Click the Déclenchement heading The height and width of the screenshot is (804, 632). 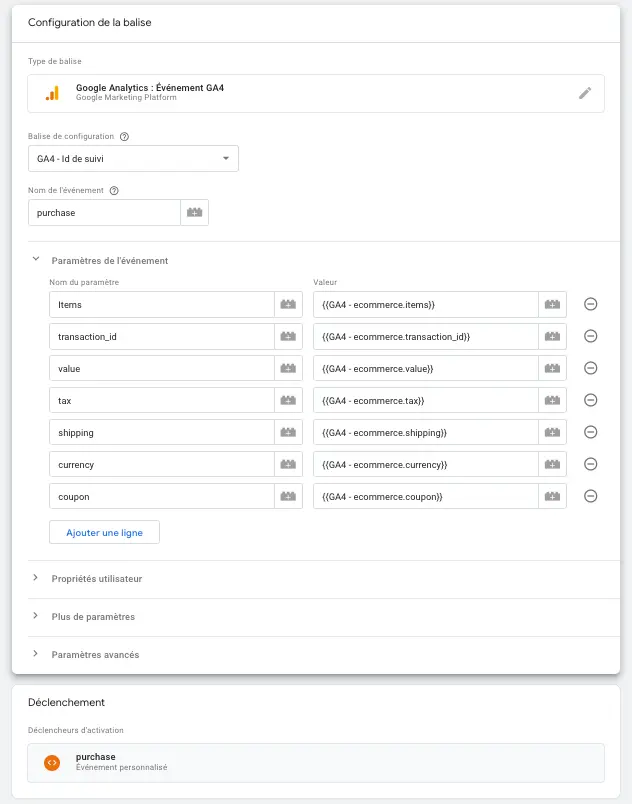click(66, 702)
